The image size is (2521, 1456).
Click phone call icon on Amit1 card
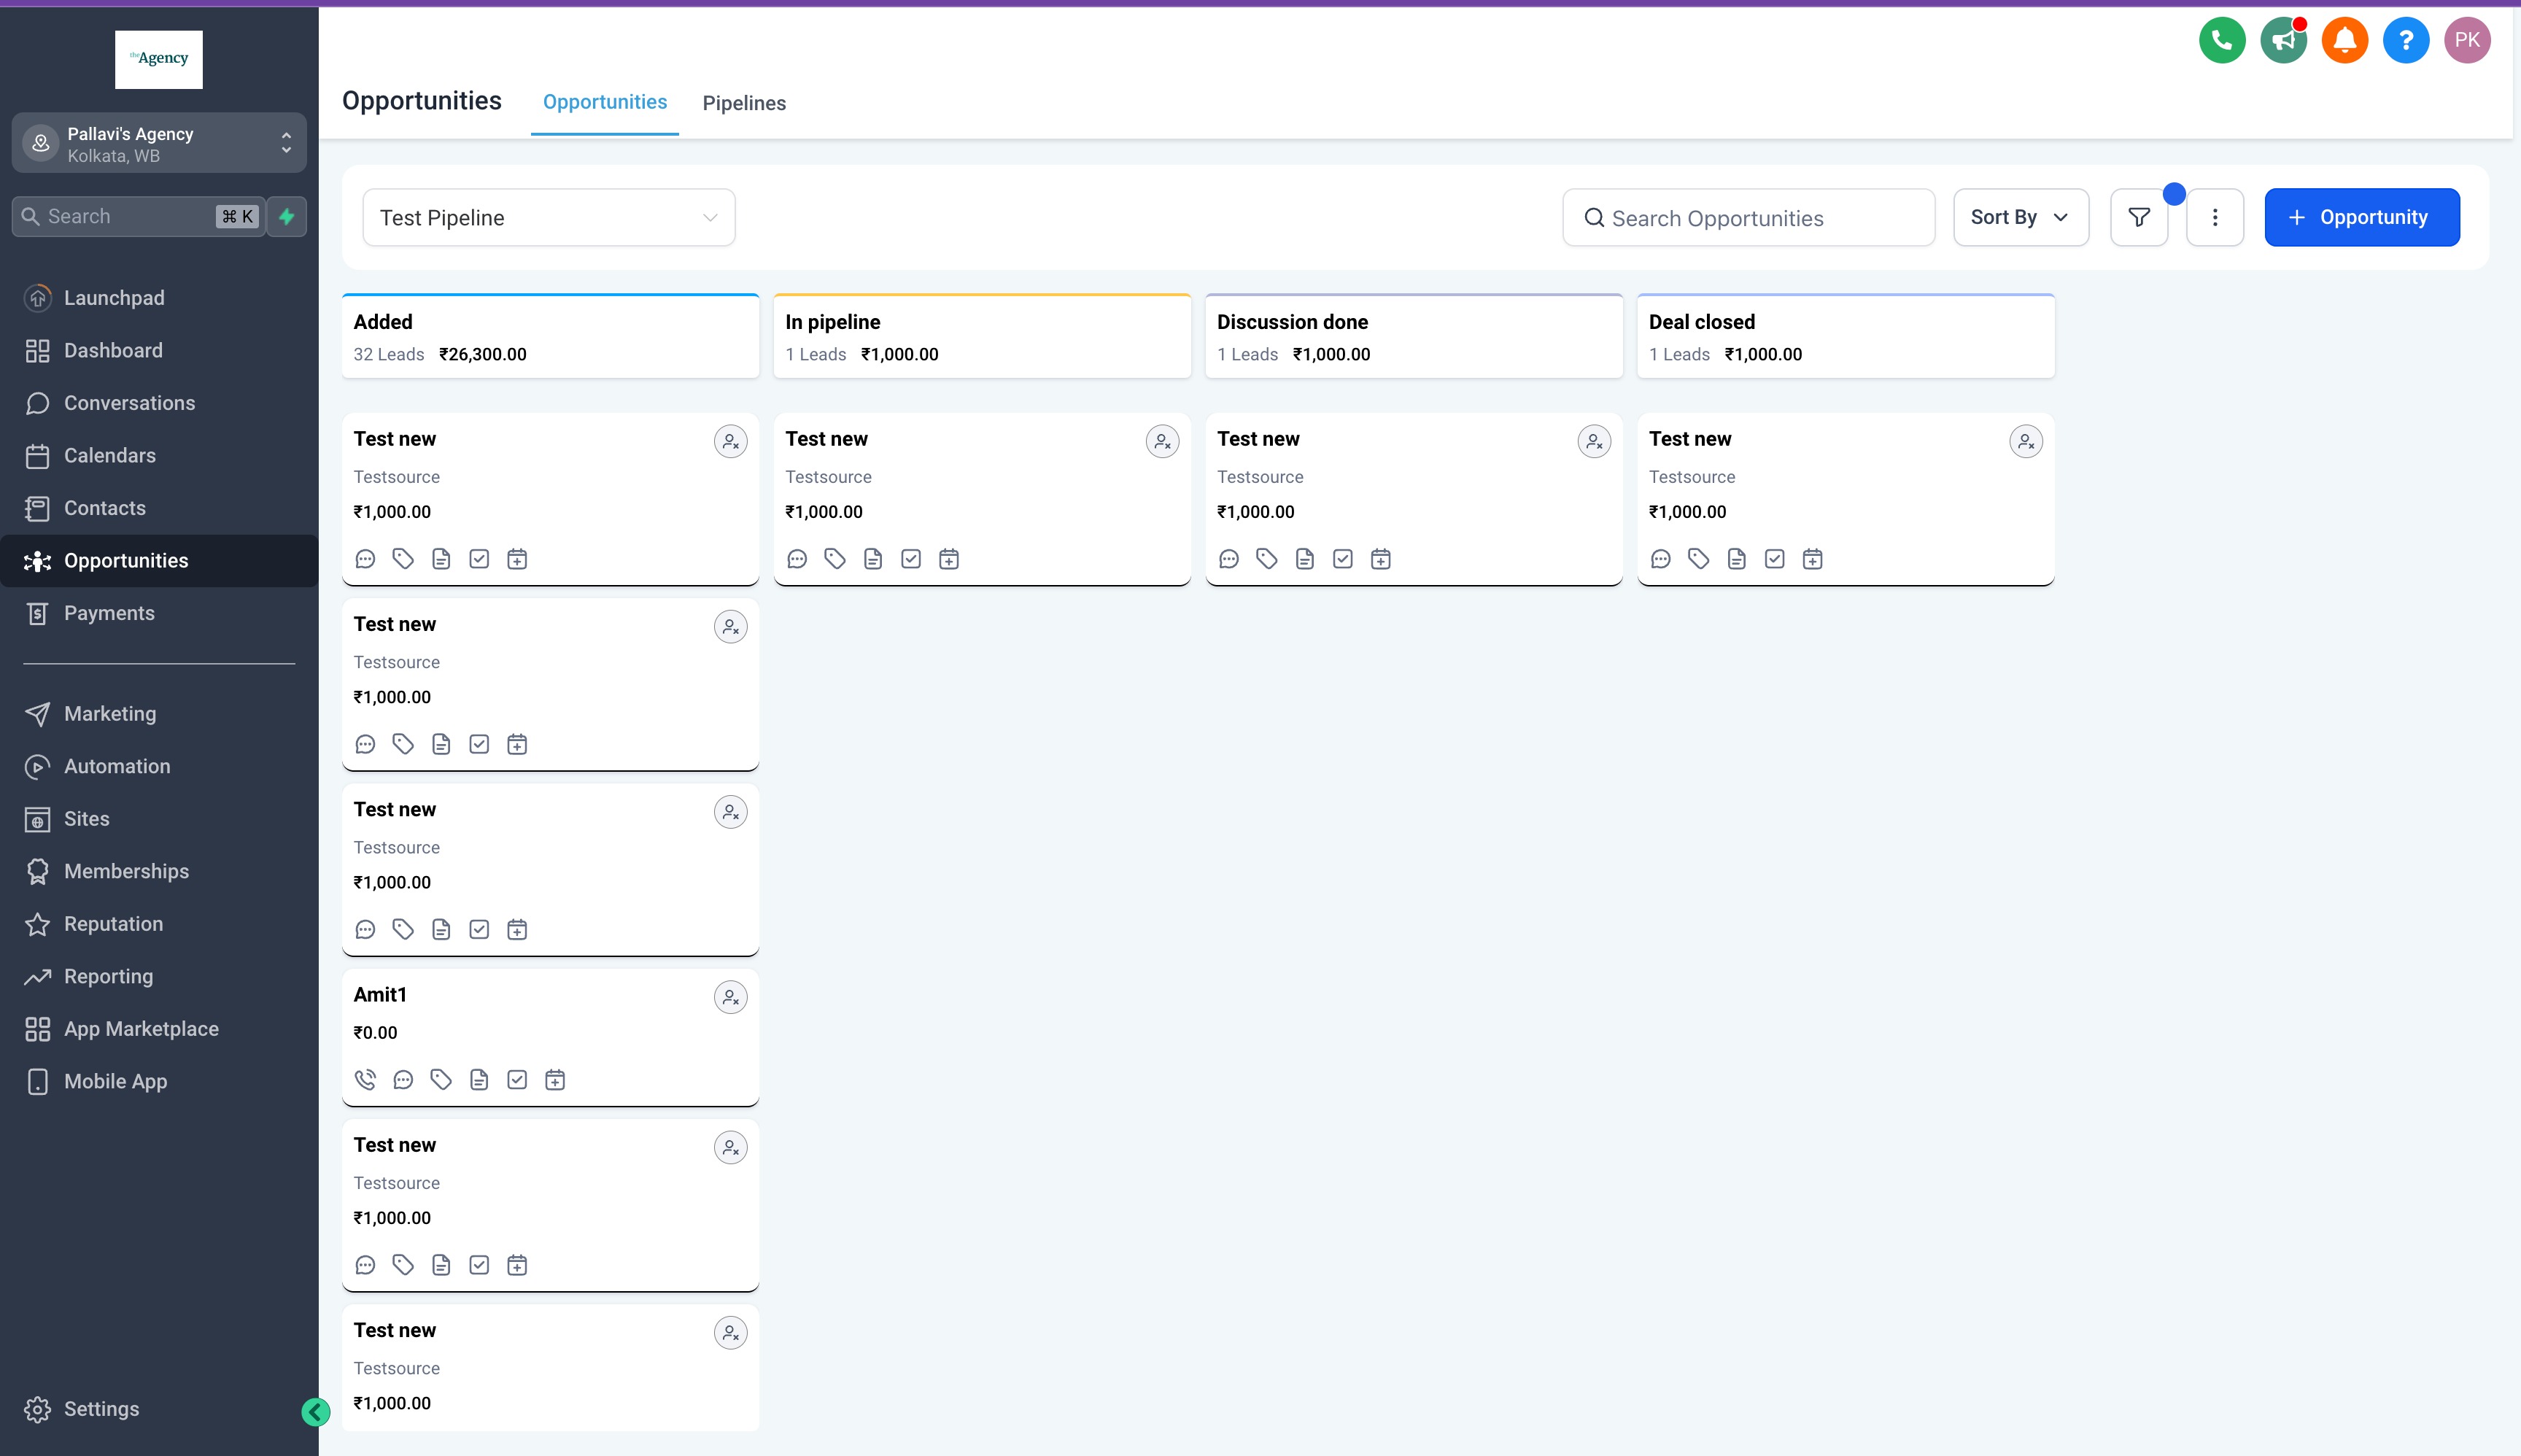point(365,1080)
